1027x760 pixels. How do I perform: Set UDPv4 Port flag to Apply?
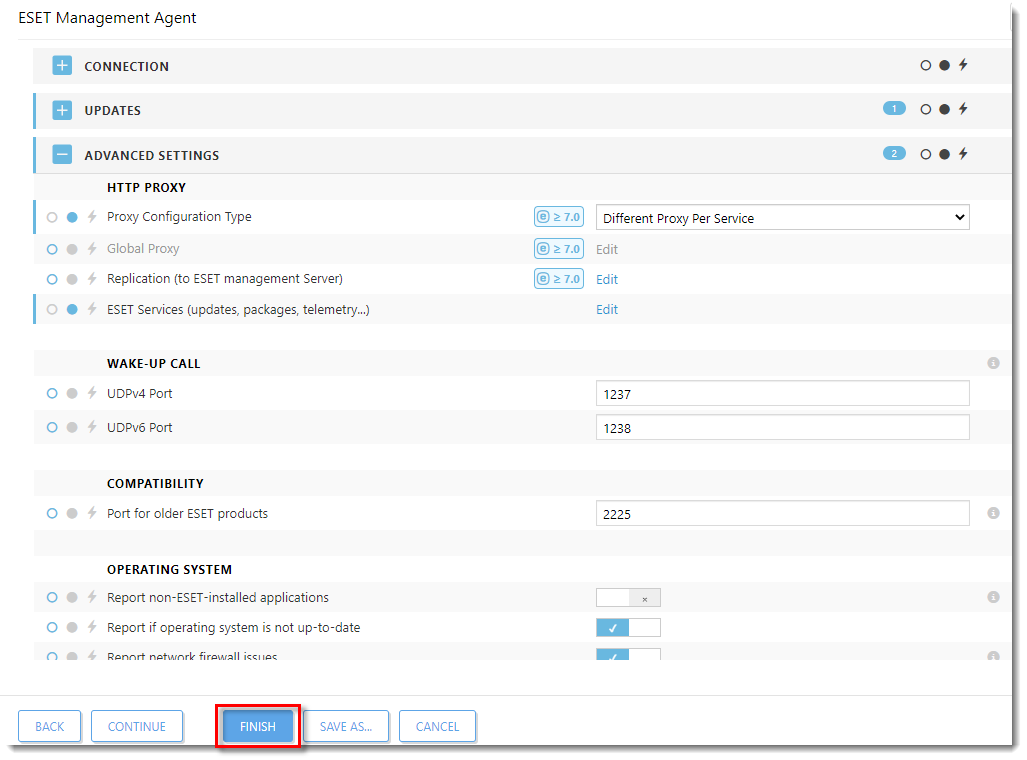[72, 393]
